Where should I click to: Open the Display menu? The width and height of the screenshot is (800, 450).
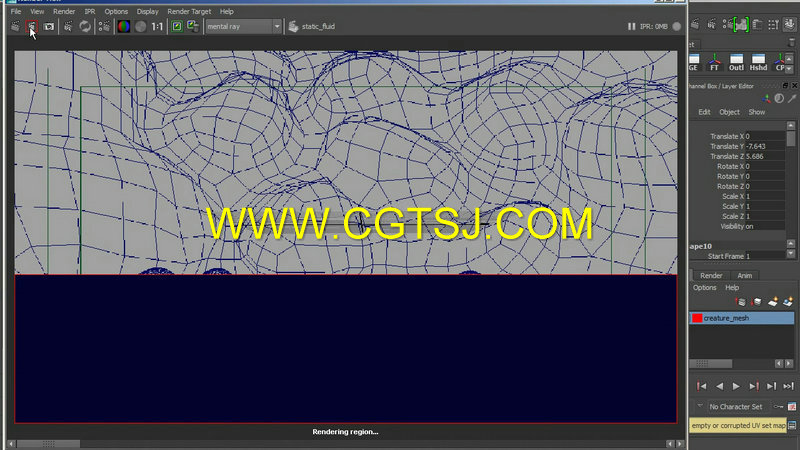coord(147,11)
